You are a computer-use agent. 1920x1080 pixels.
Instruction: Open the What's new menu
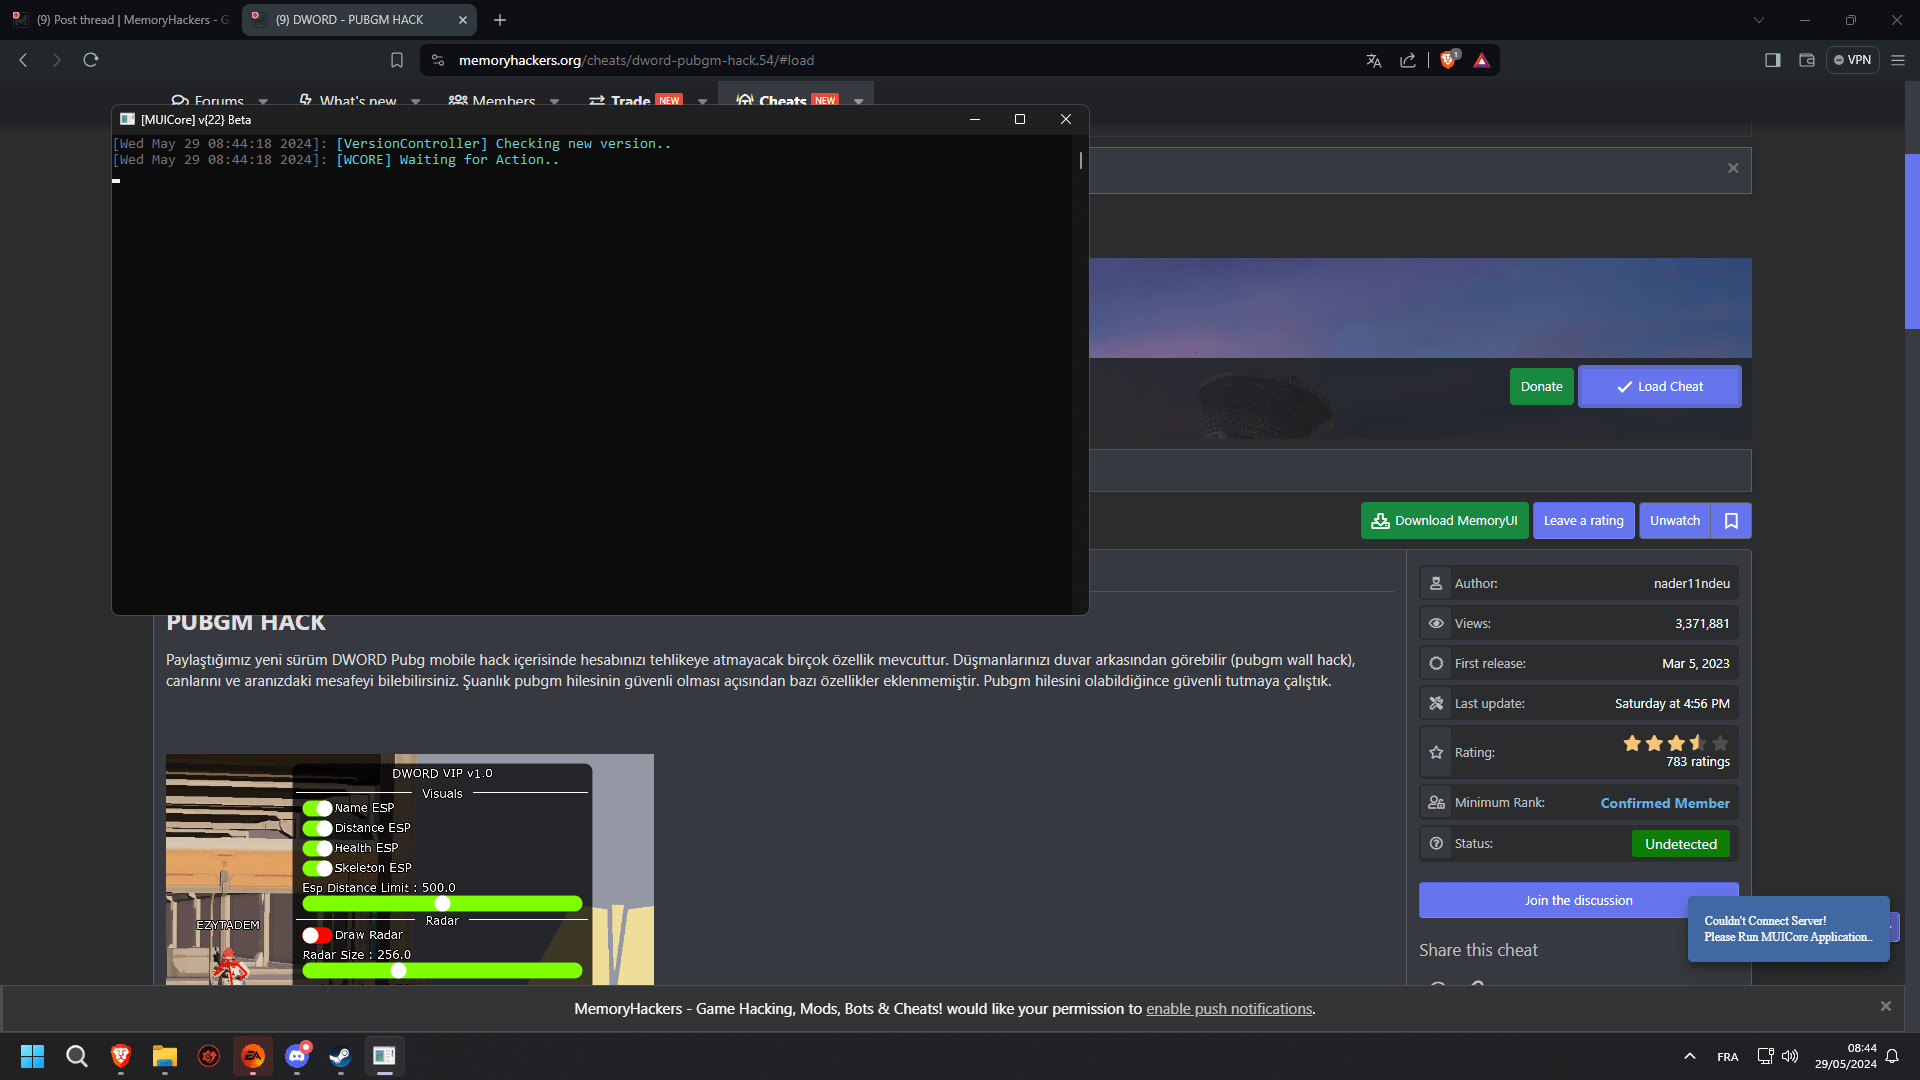(348, 101)
